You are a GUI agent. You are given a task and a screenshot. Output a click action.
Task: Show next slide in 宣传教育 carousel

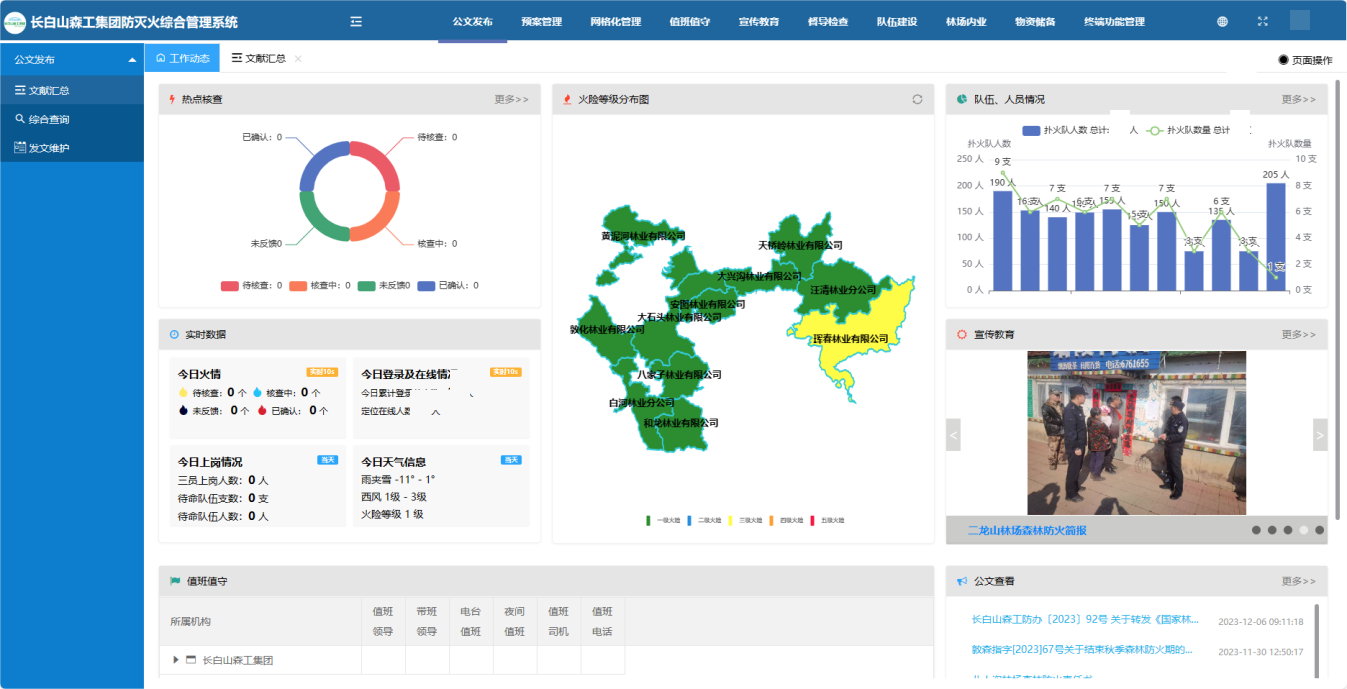tap(1320, 434)
